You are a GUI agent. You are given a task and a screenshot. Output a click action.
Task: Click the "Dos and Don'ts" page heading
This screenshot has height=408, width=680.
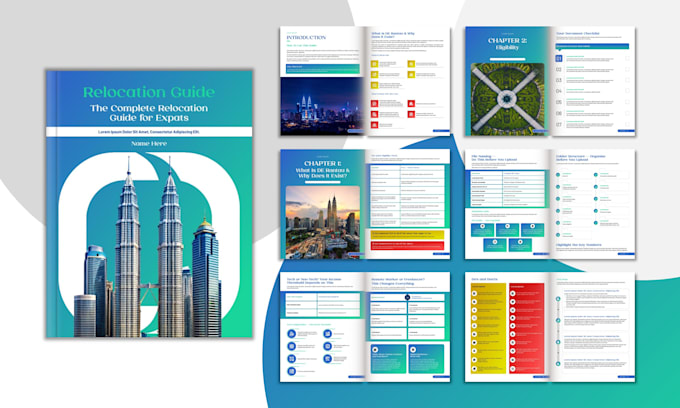point(484,279)
